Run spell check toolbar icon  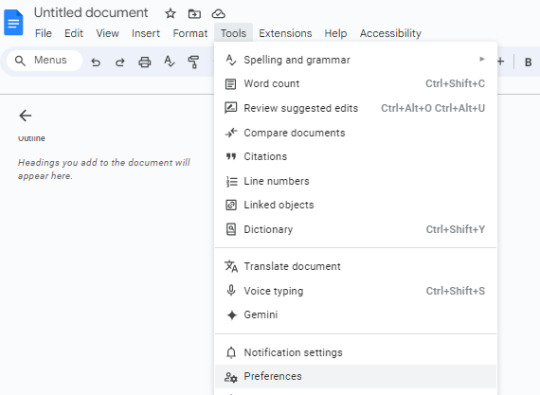(x=169, y=62)
